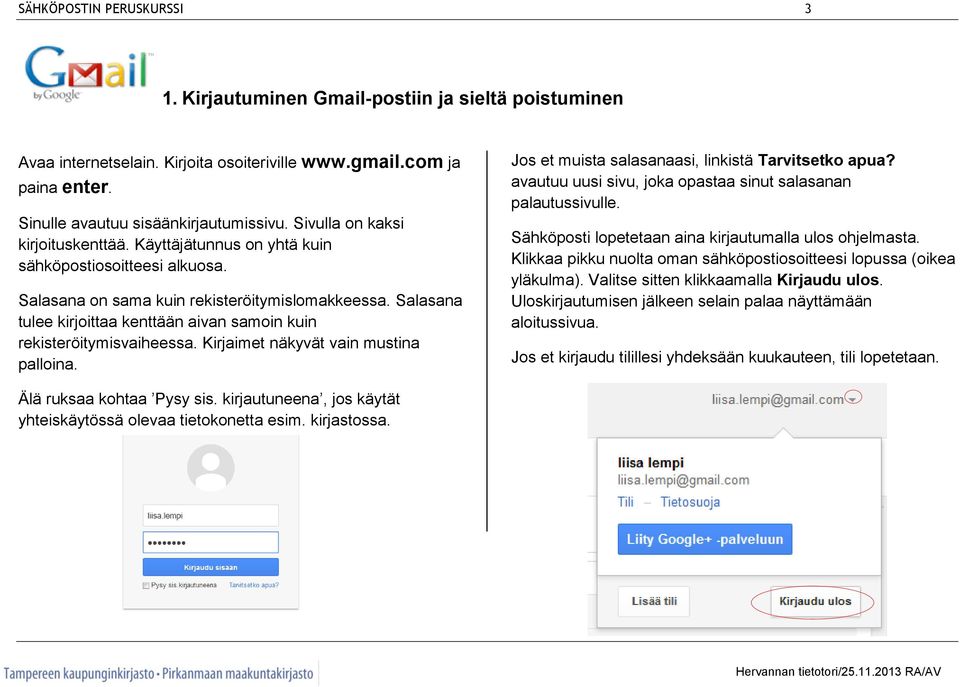960x687 pixels.
Task: Click the footer text 'Hervannan tietotori/25.11.2013 RA/AV'
Action: pyautogui.click(x=838, y=672)
